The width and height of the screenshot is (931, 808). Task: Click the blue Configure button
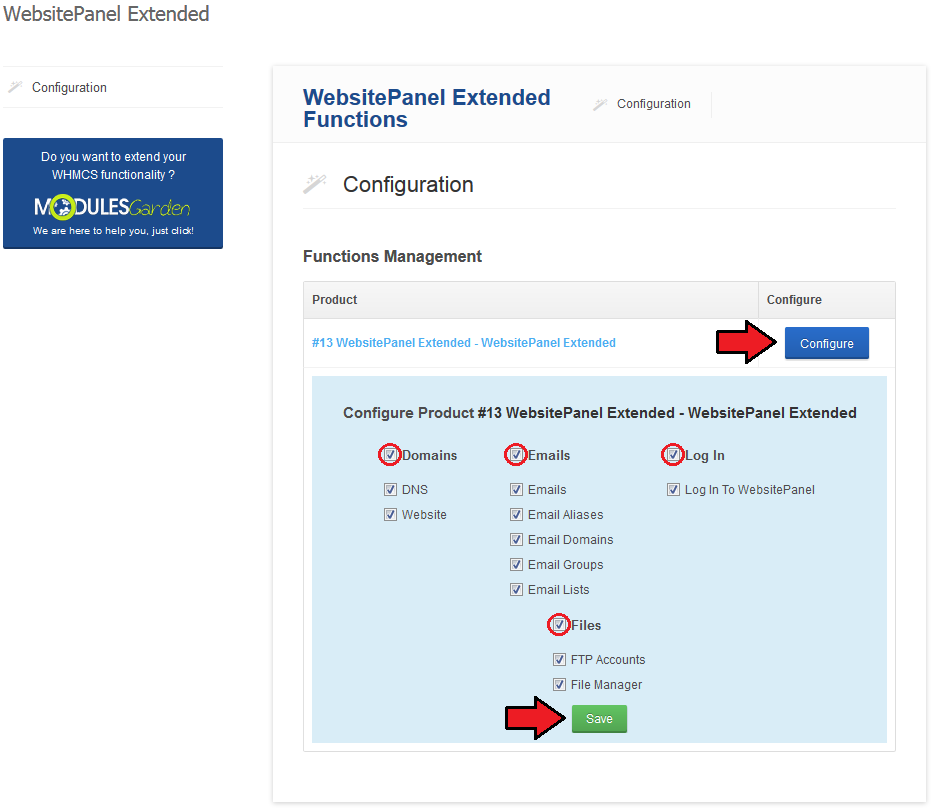point(826,343)
